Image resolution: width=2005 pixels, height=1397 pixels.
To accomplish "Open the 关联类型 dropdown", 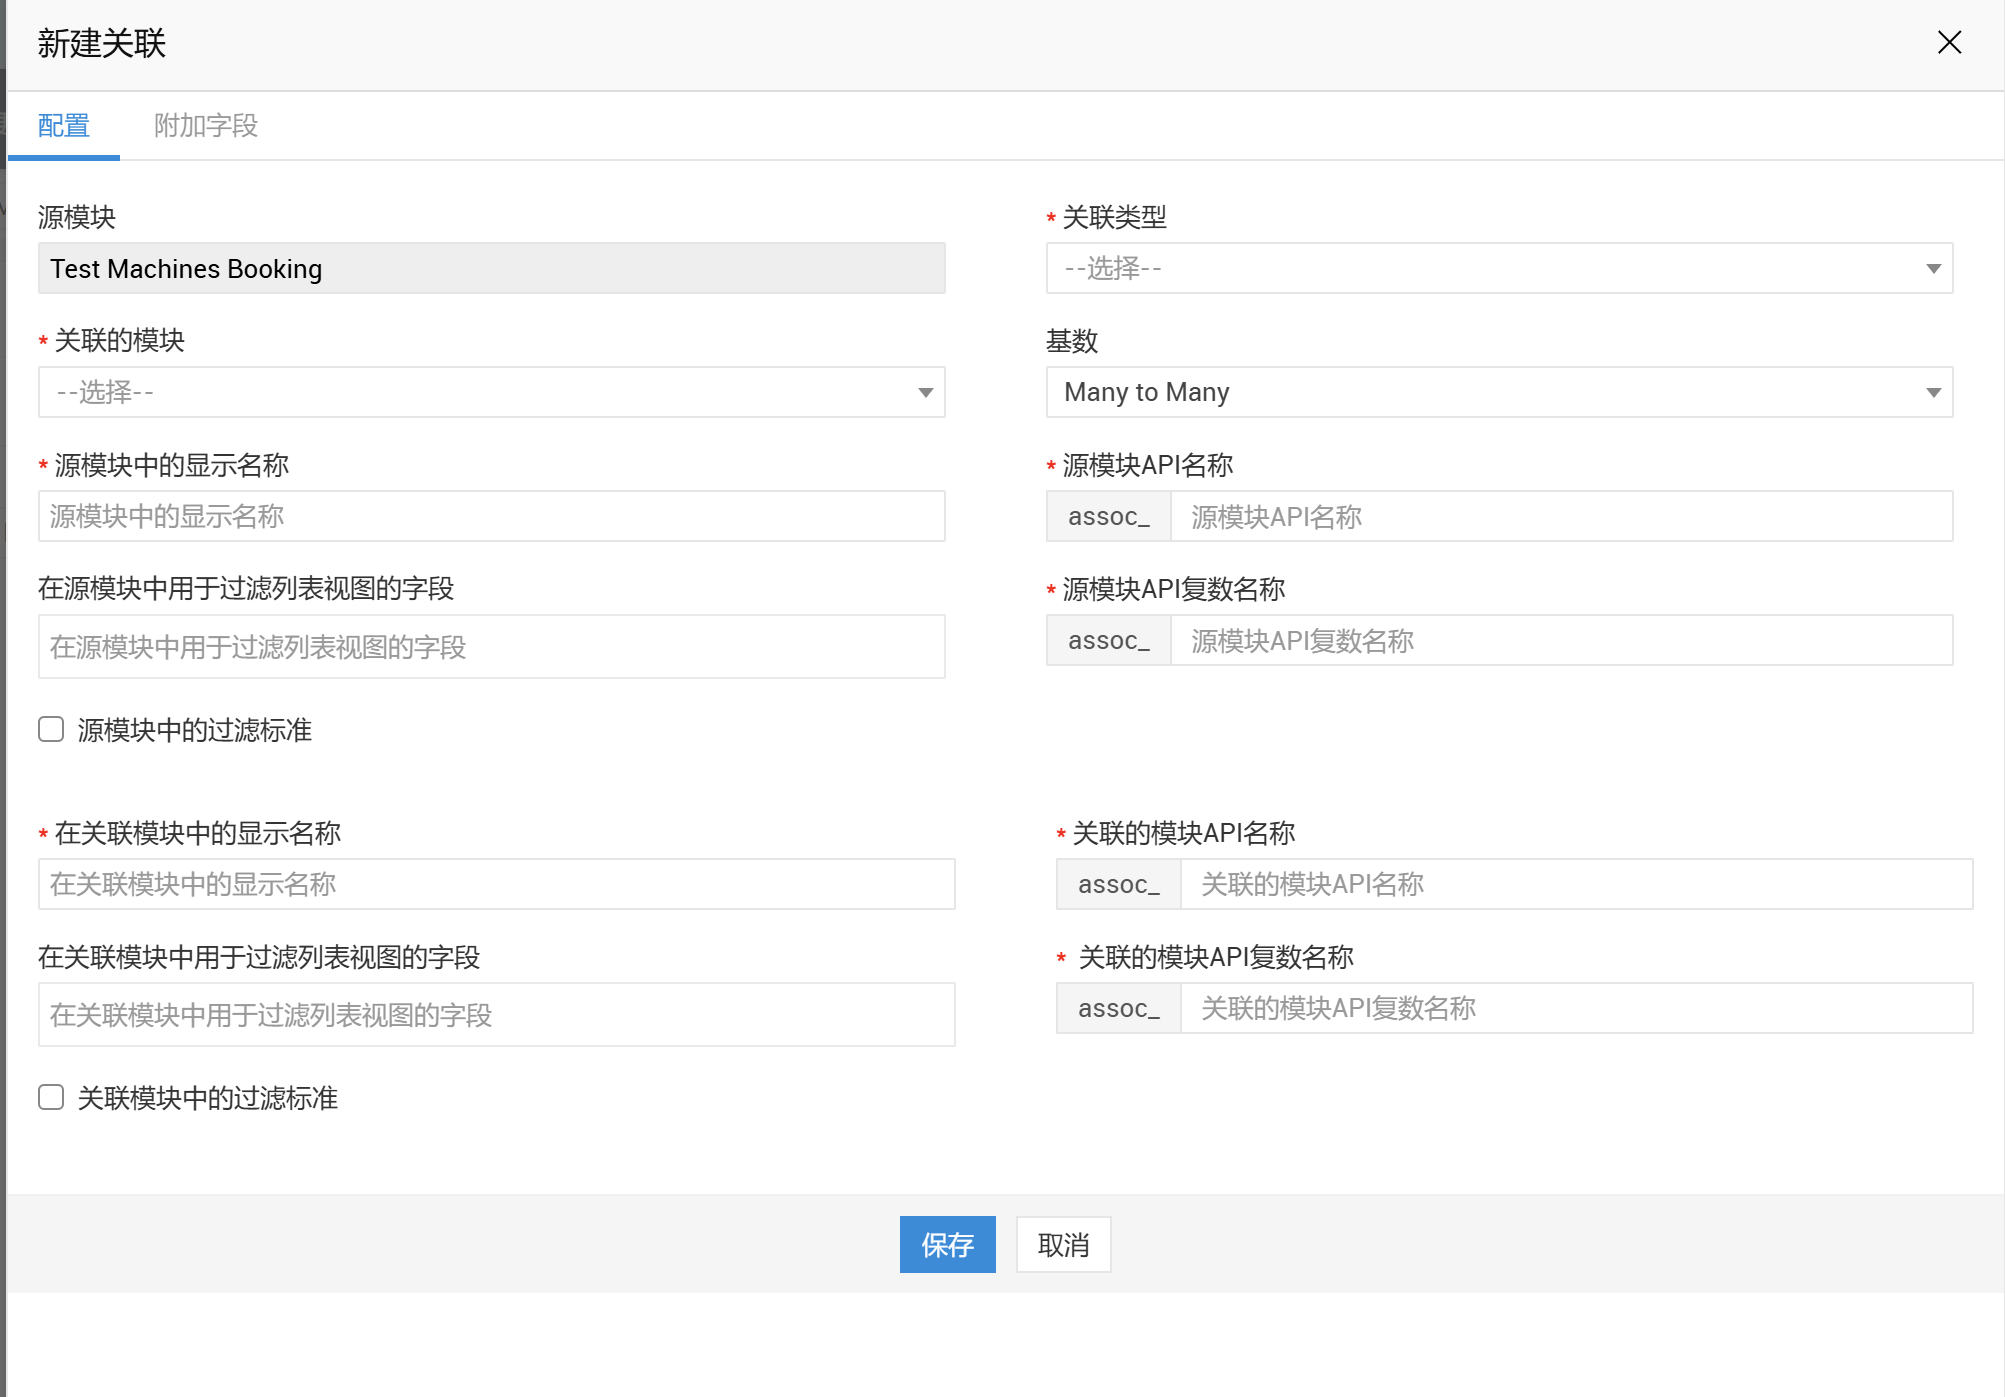I will click(1498, 268).
